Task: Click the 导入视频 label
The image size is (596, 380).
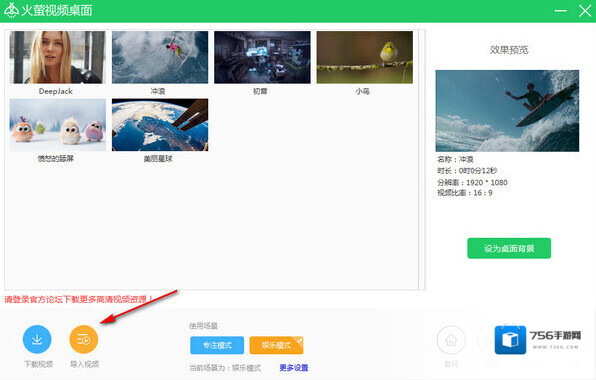Action: (84, 364)
